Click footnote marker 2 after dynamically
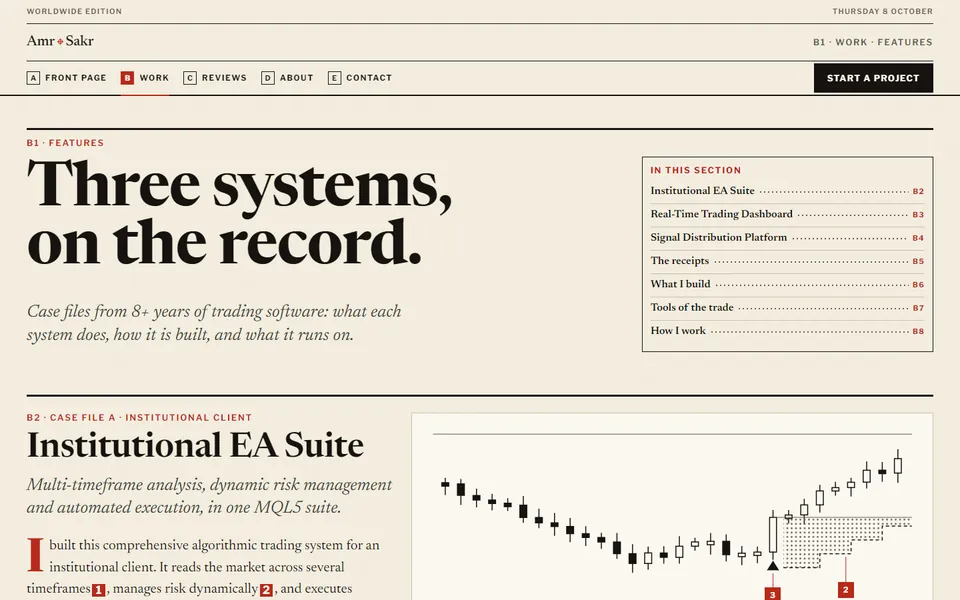Screen dimensions: 960x600 pos(266,590)
